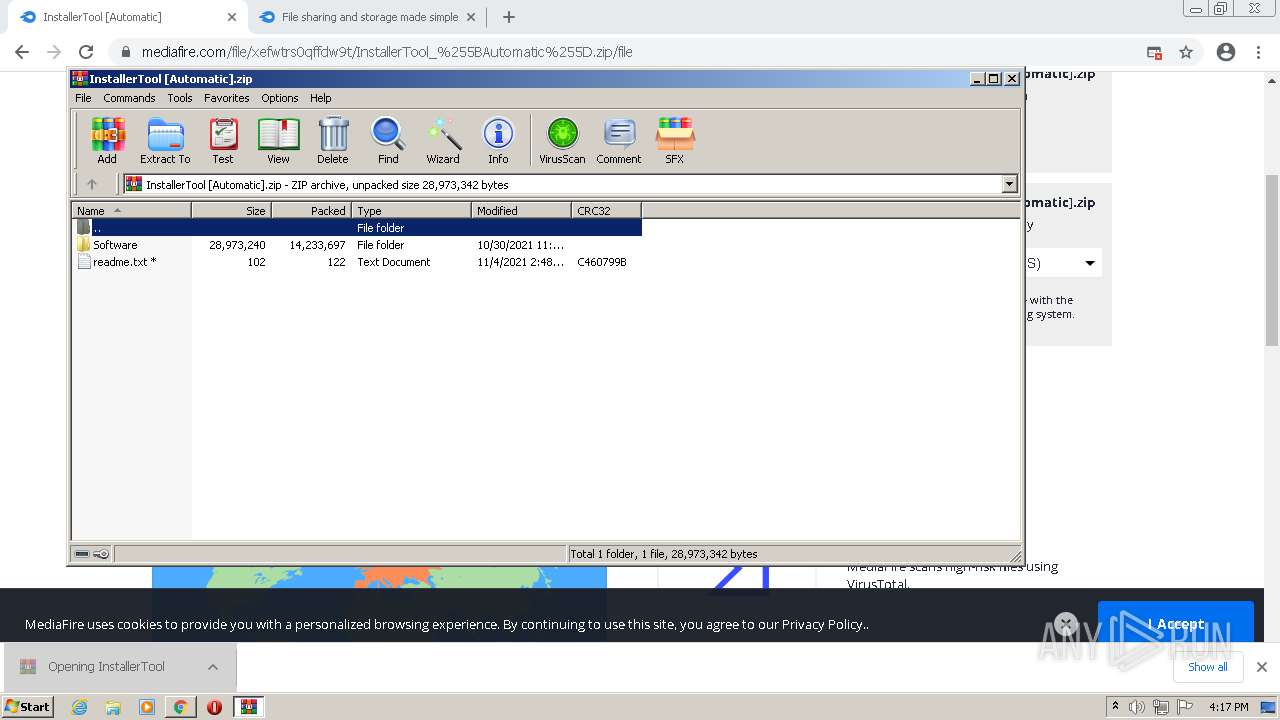Reload the MediaFire page
This screenshot has width=1280, height=720.
pos(86,52)
